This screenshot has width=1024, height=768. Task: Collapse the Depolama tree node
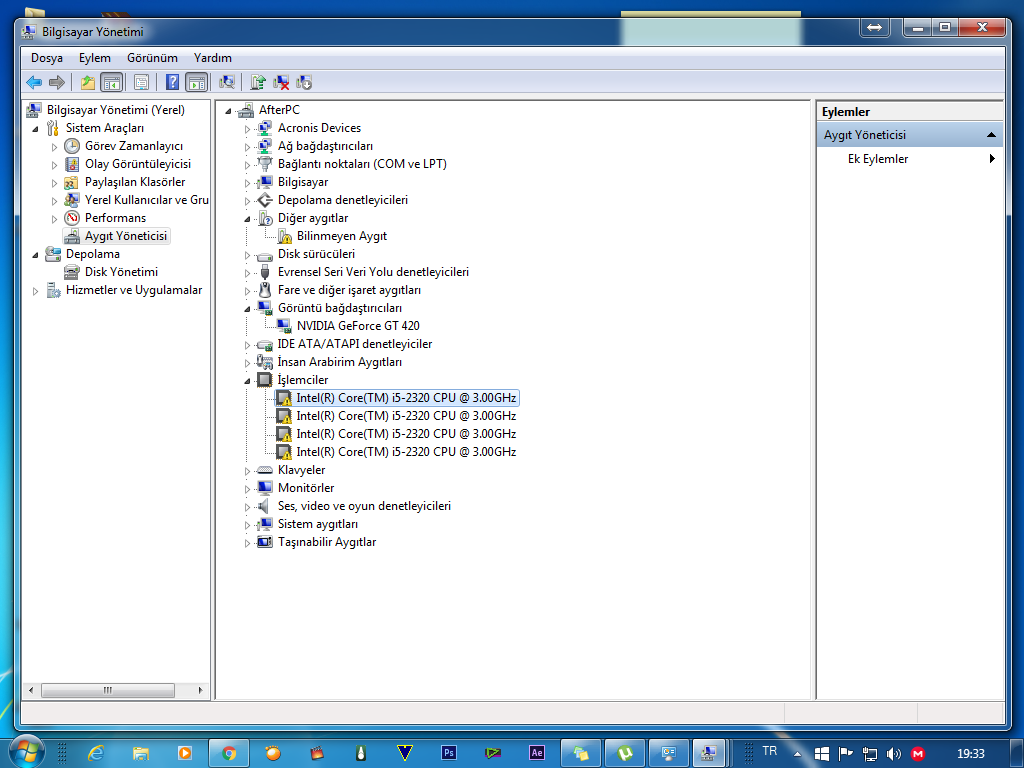point(35,255)
